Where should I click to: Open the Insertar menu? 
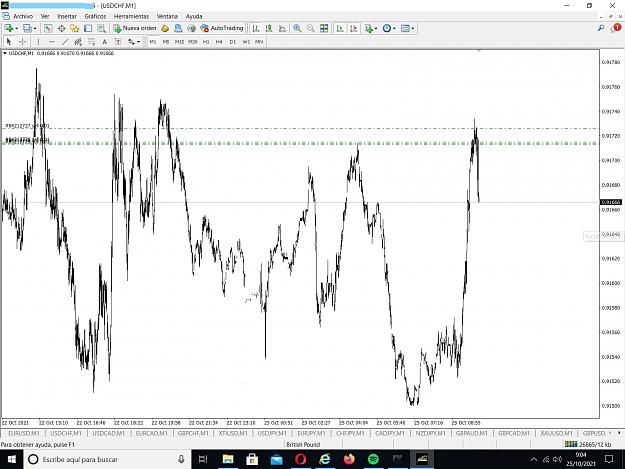tap(67, 16)
